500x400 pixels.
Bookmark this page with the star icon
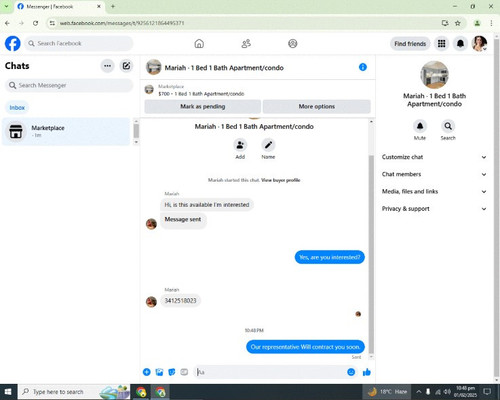[x=458, y=23]
